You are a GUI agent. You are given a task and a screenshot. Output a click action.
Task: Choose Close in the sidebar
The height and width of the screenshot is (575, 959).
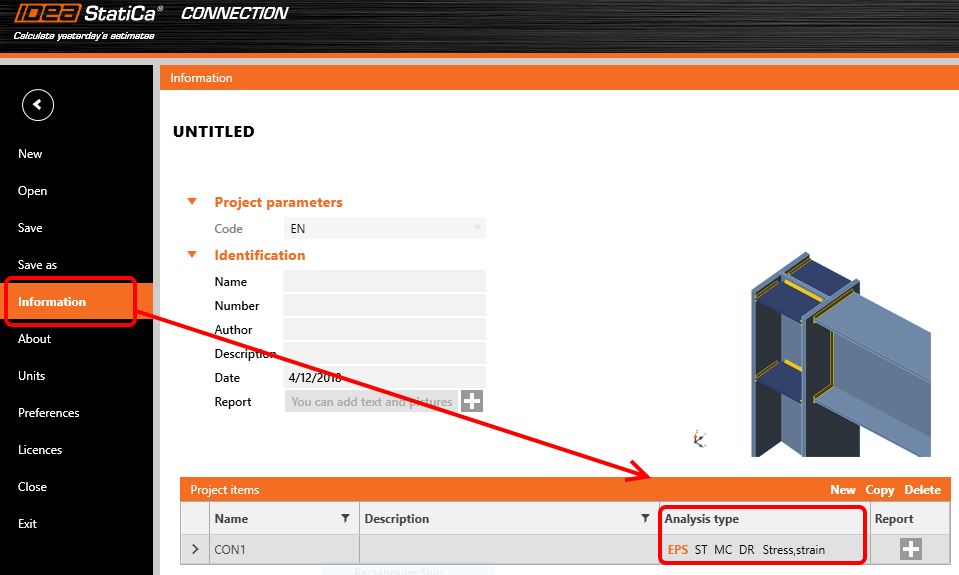pyautogui.click(x=32, y=487)
